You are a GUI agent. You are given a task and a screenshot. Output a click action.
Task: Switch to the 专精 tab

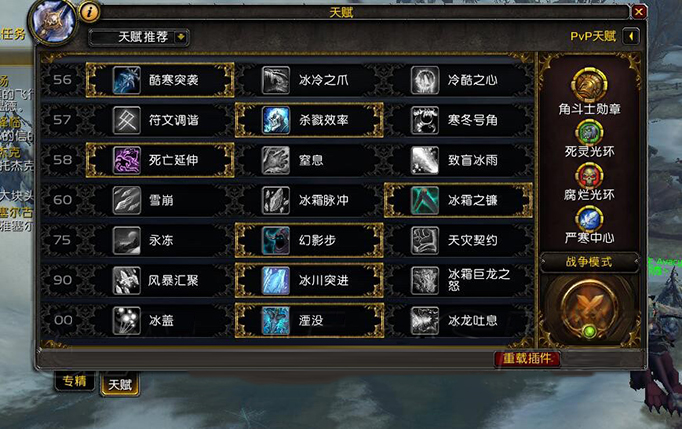tap(75, 381)
